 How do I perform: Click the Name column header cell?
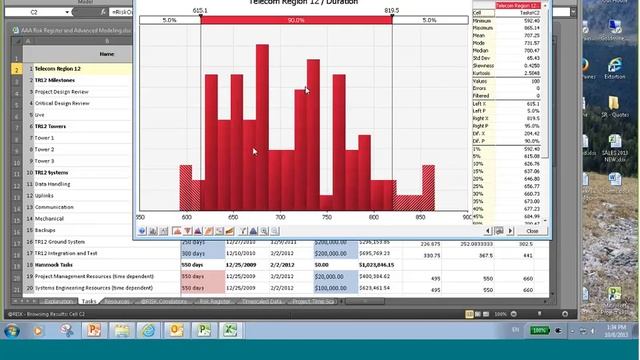pyautogui.click(x=107, y=54)
